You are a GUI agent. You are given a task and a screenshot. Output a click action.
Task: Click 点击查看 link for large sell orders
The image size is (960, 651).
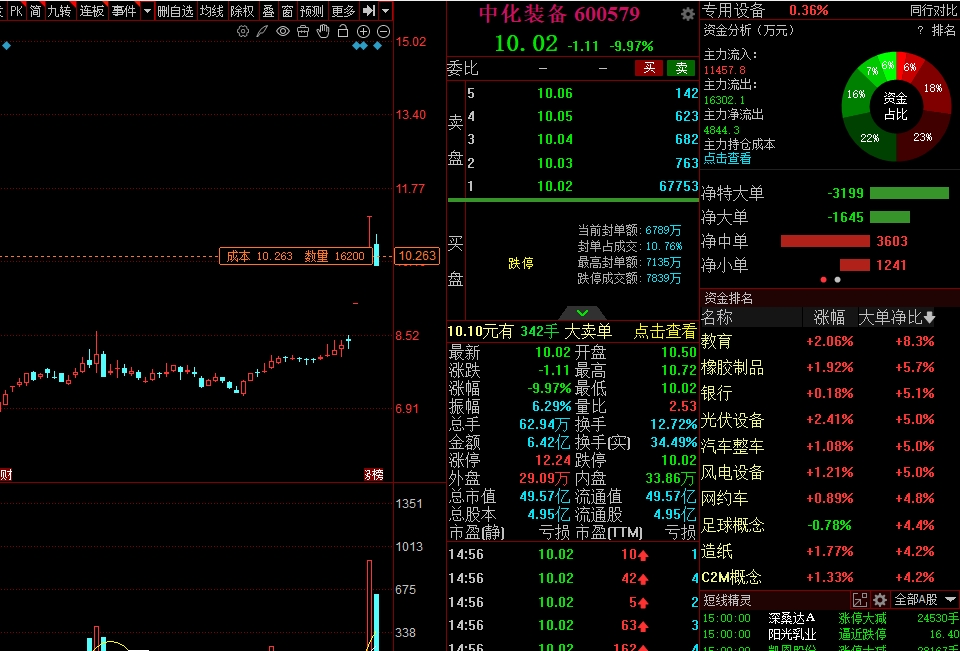(x=665, y=331)
